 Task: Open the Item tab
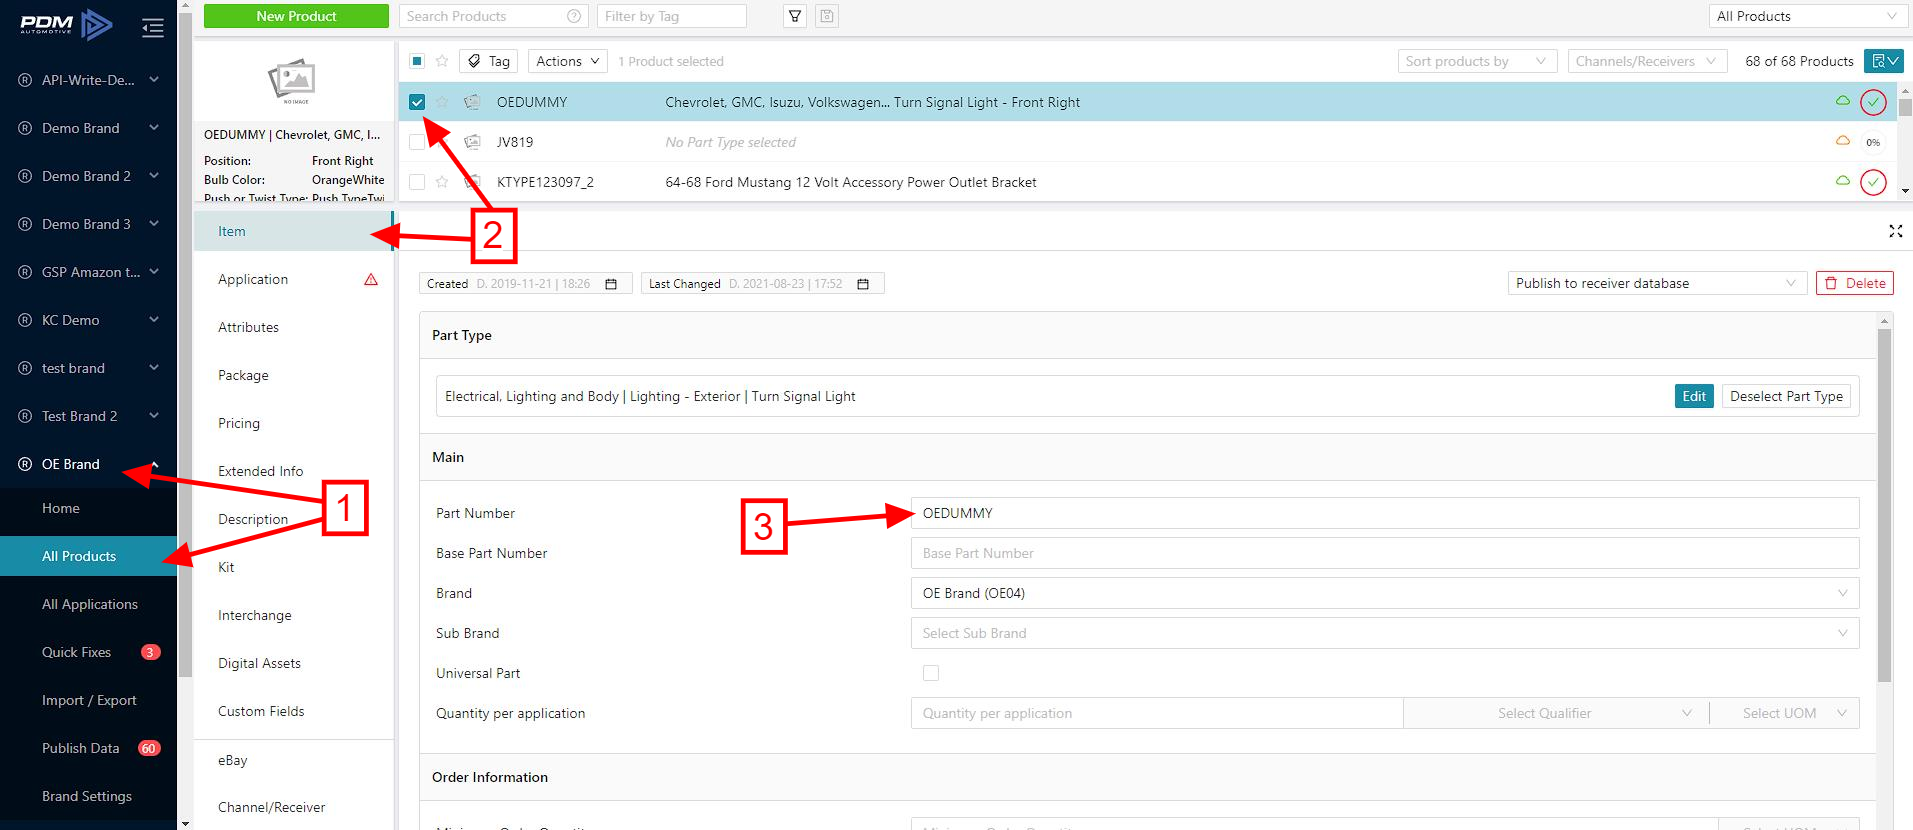[x=293, y=231]
